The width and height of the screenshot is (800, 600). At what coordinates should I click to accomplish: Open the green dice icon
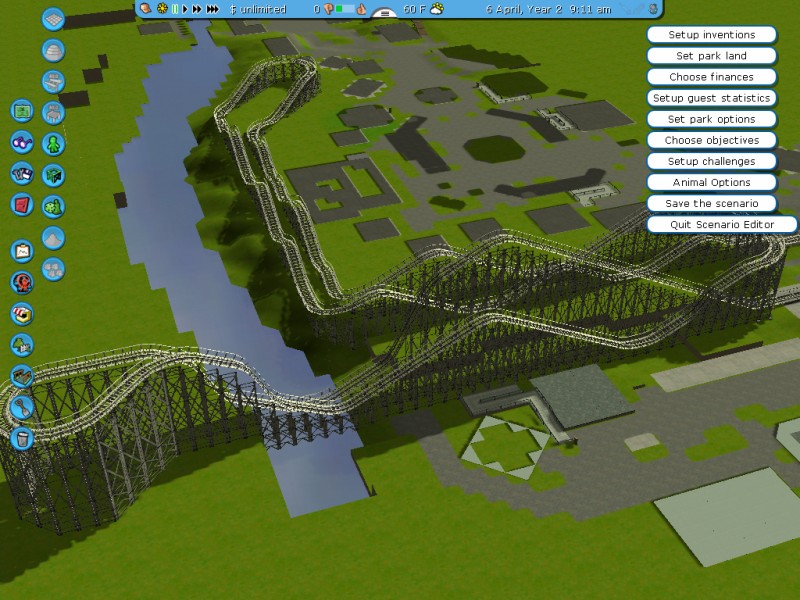click(x=53, y=207)
